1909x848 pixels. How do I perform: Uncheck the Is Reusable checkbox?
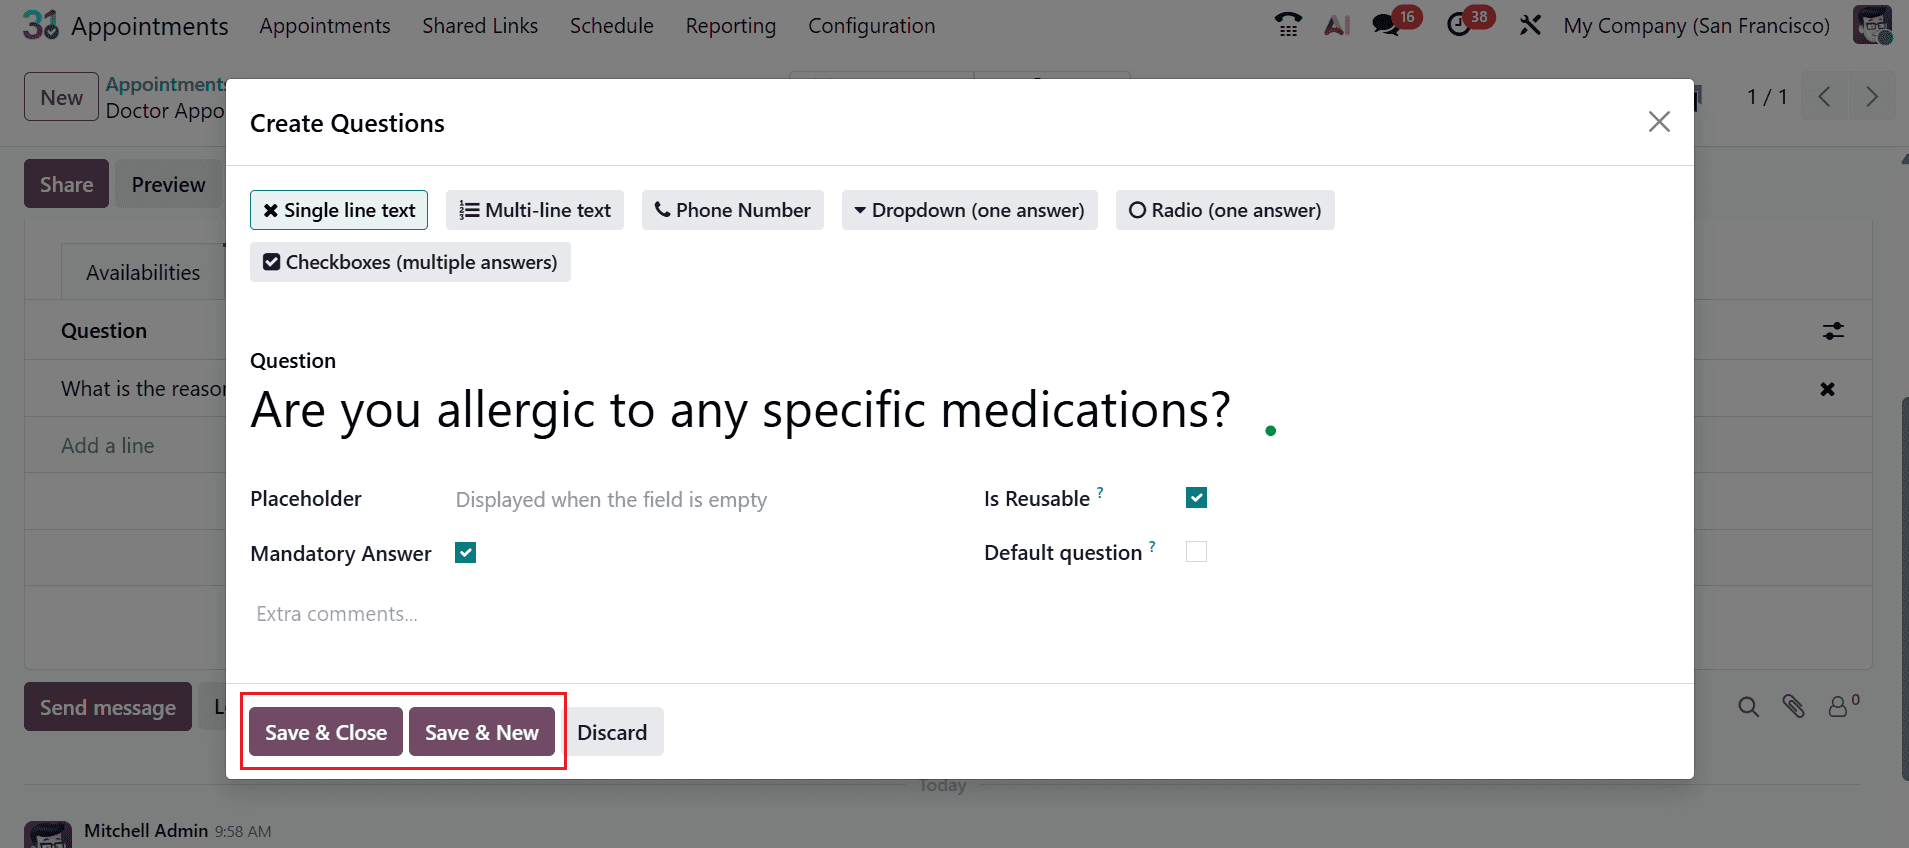pyautogui.click(x=1196, y=497)
